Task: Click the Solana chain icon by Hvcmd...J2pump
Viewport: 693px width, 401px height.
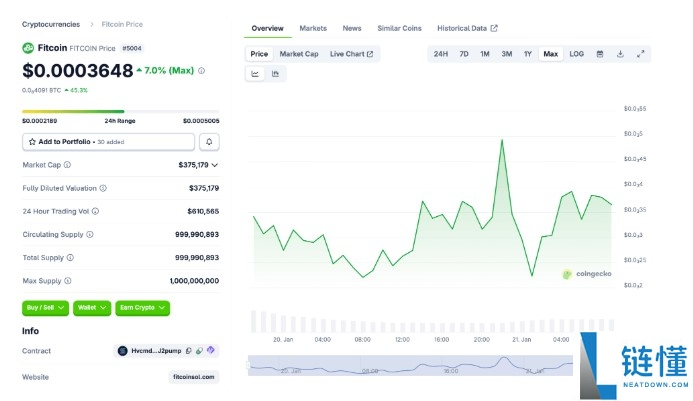Action: pos(122,351)
